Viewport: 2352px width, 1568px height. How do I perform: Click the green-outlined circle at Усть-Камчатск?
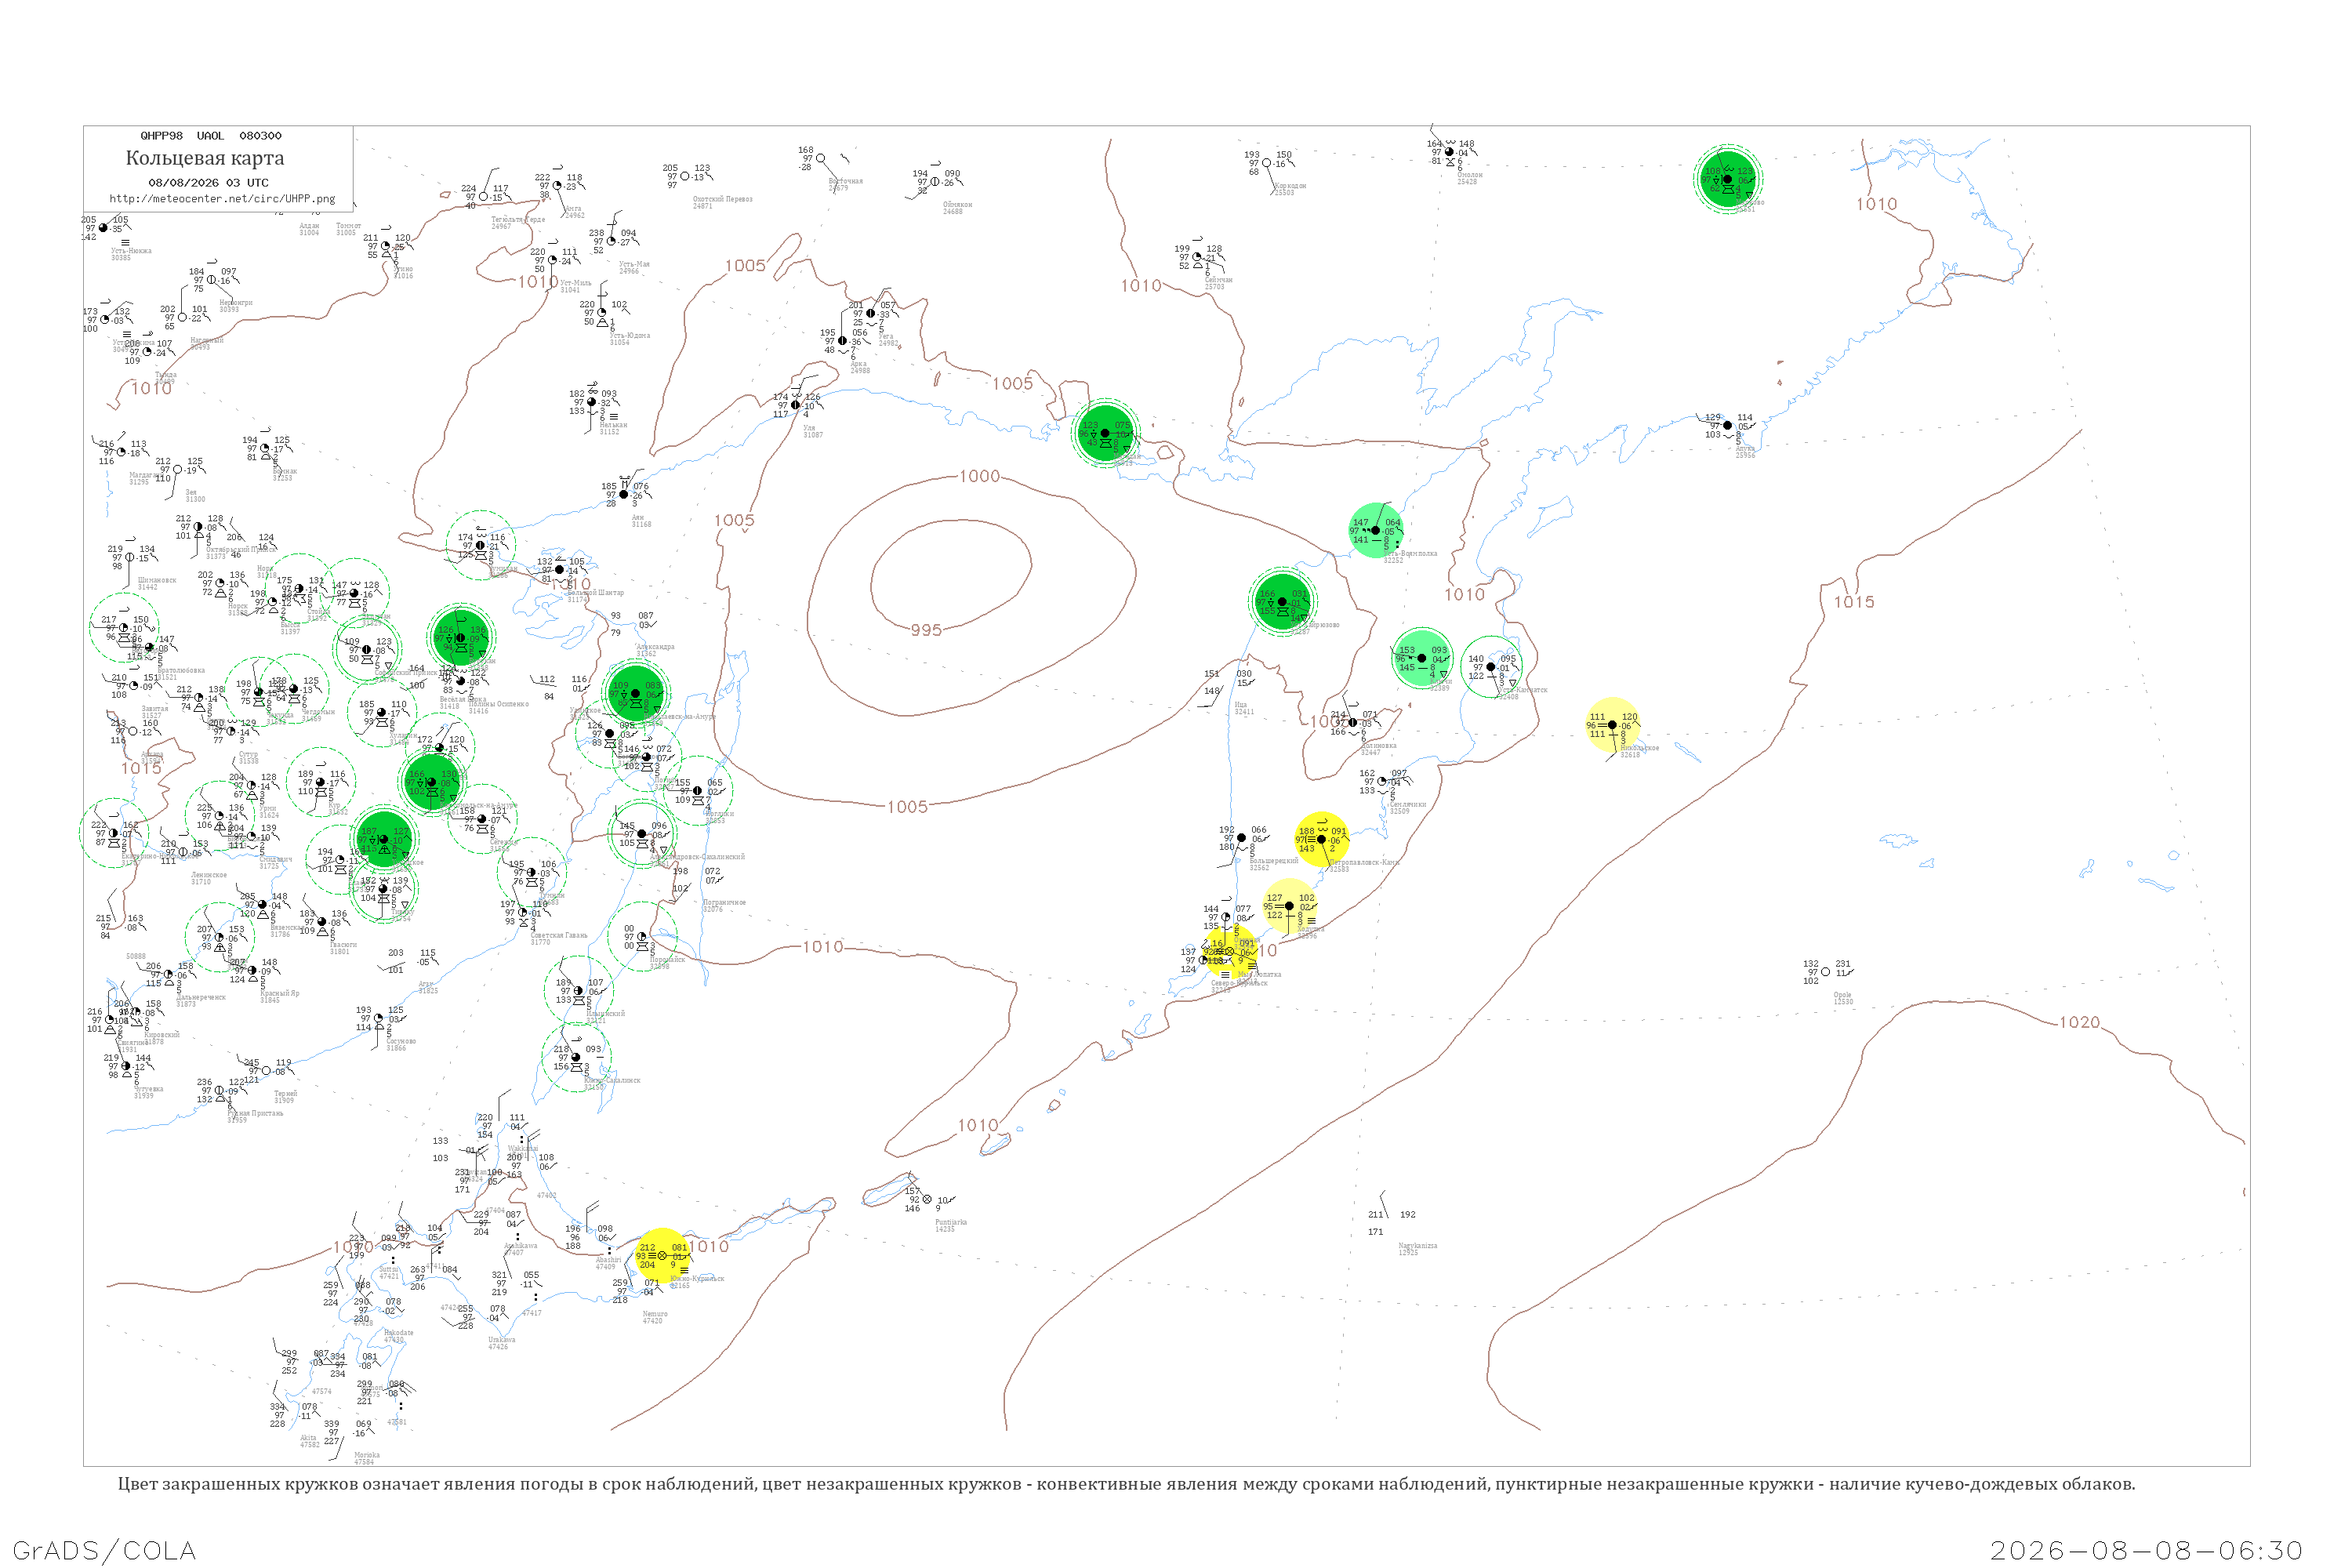click(1491, 667)
